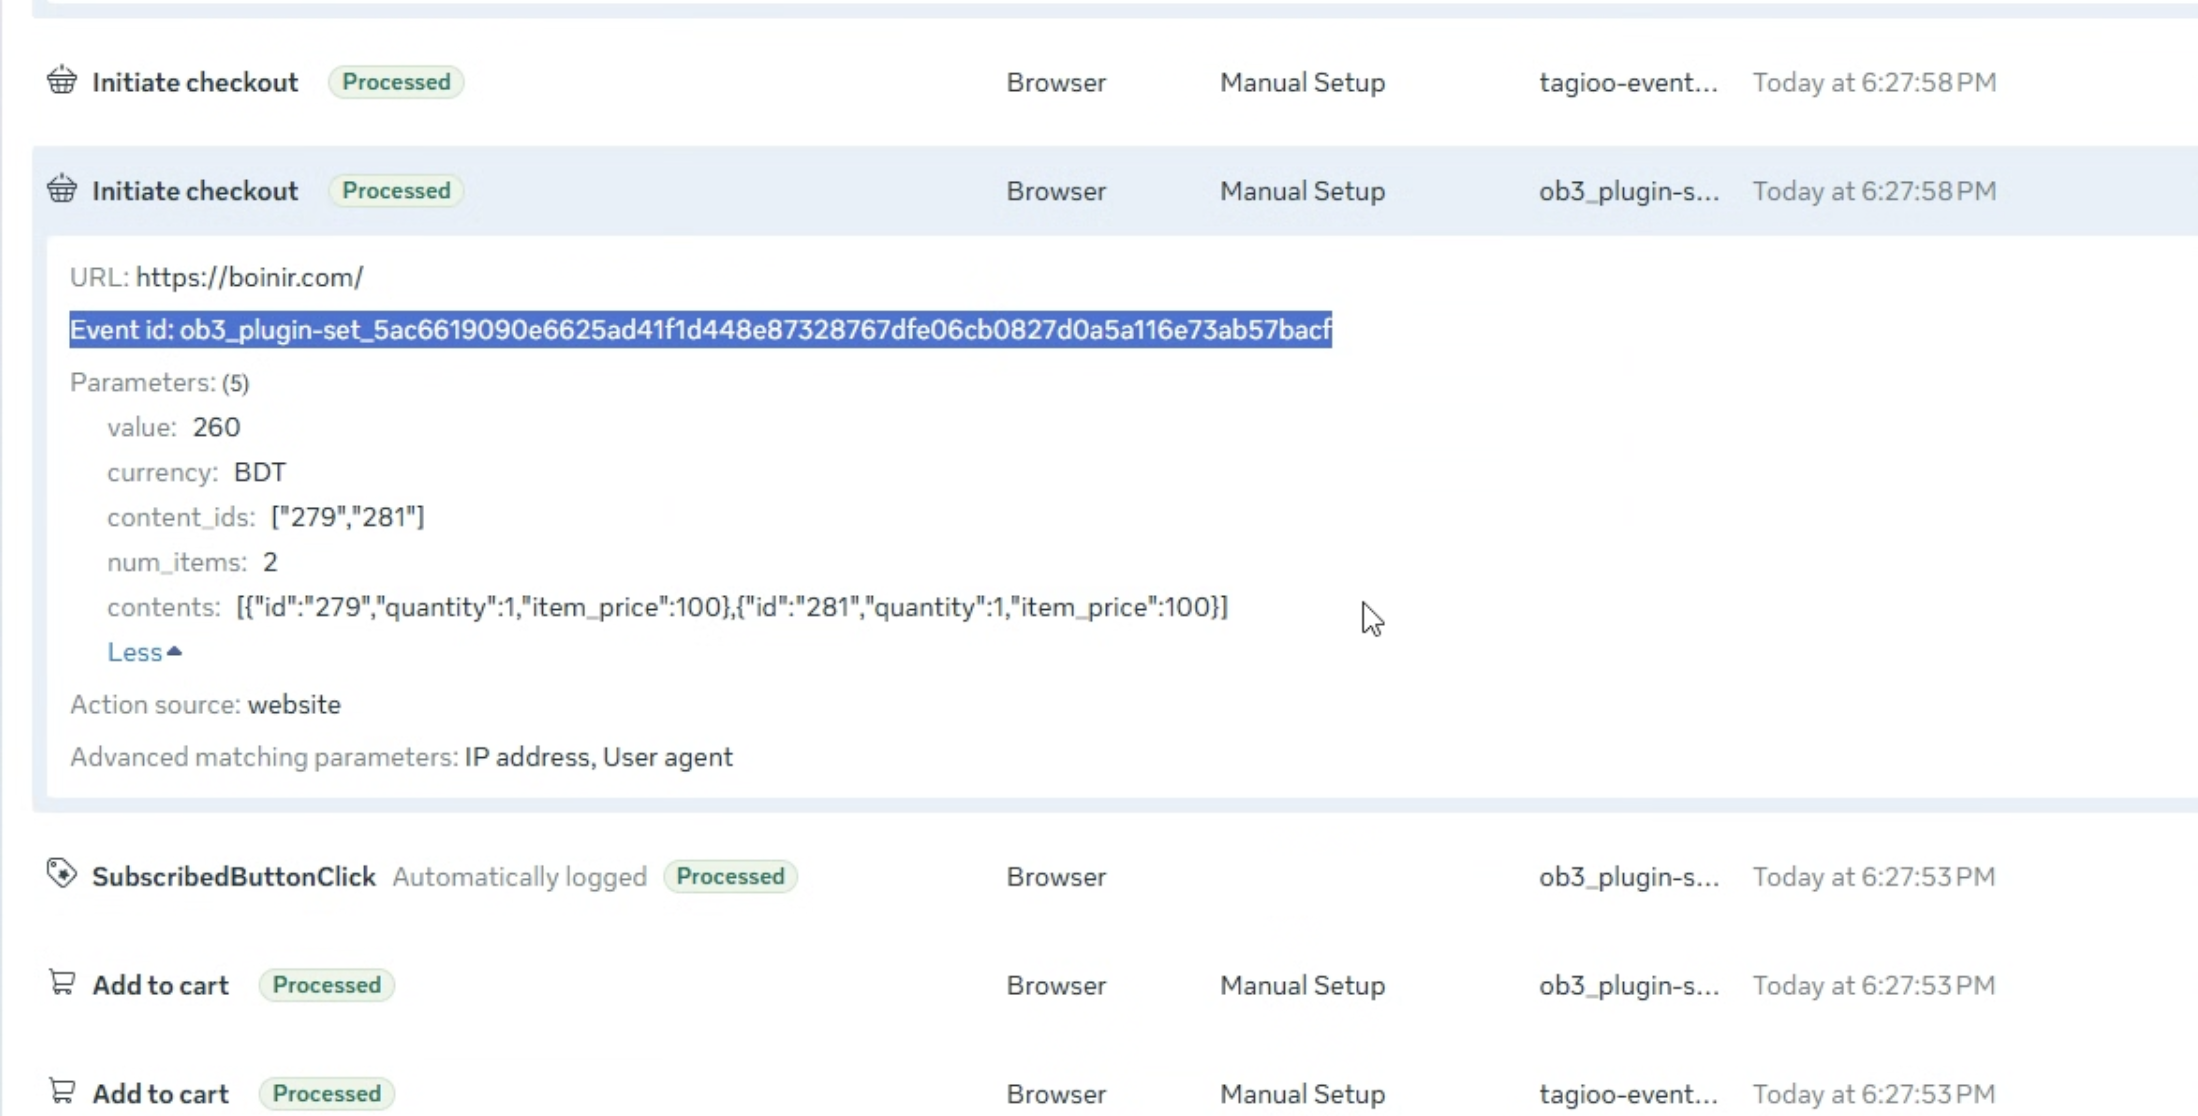This screenshot has width=2198, height=1116.
Task: Click Manual Setup in ob3_plugin Add to cart row
Action: (x=1302, y=985)
